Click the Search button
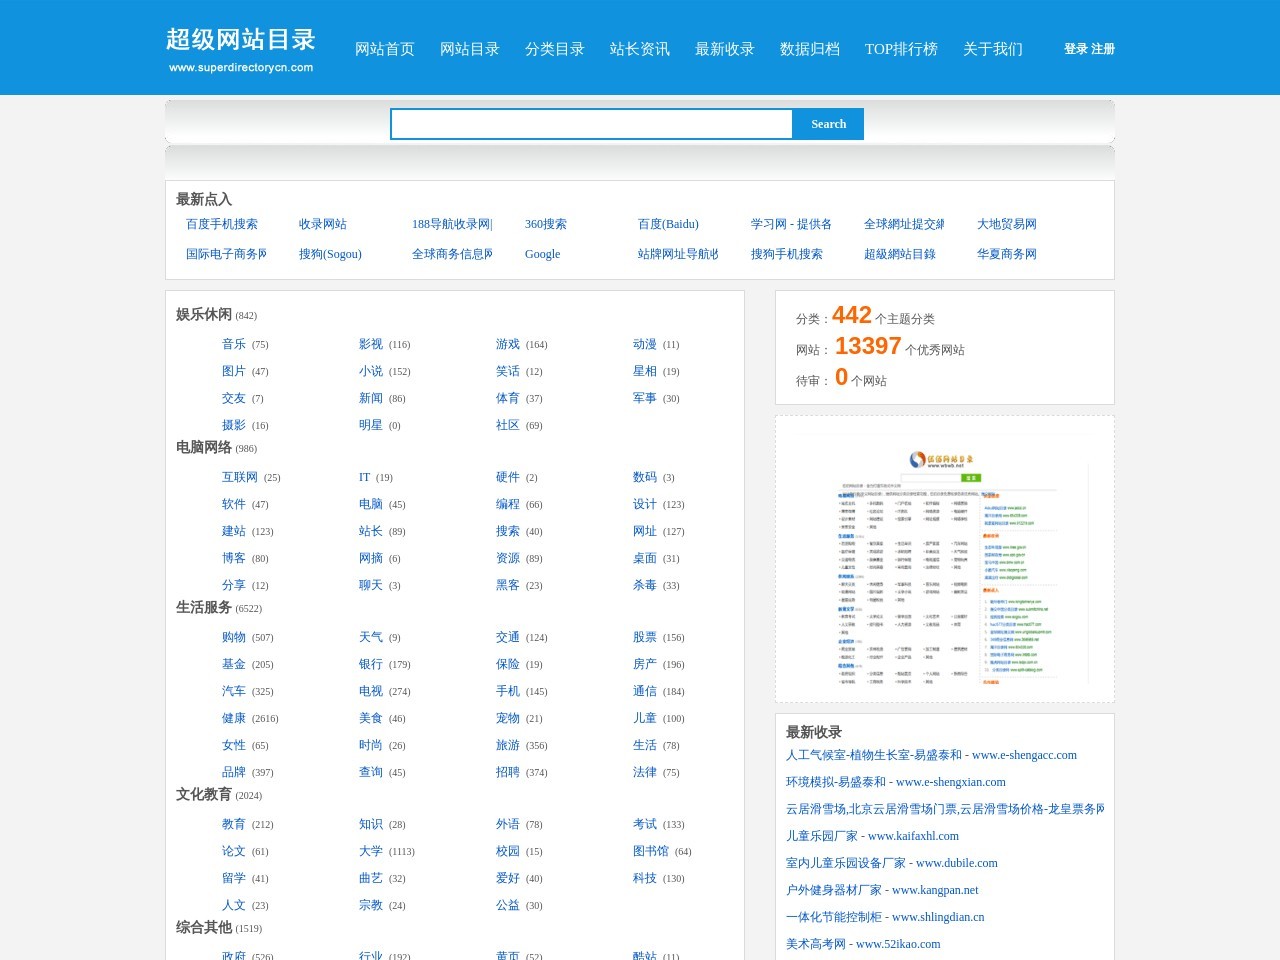 point(828,124)
